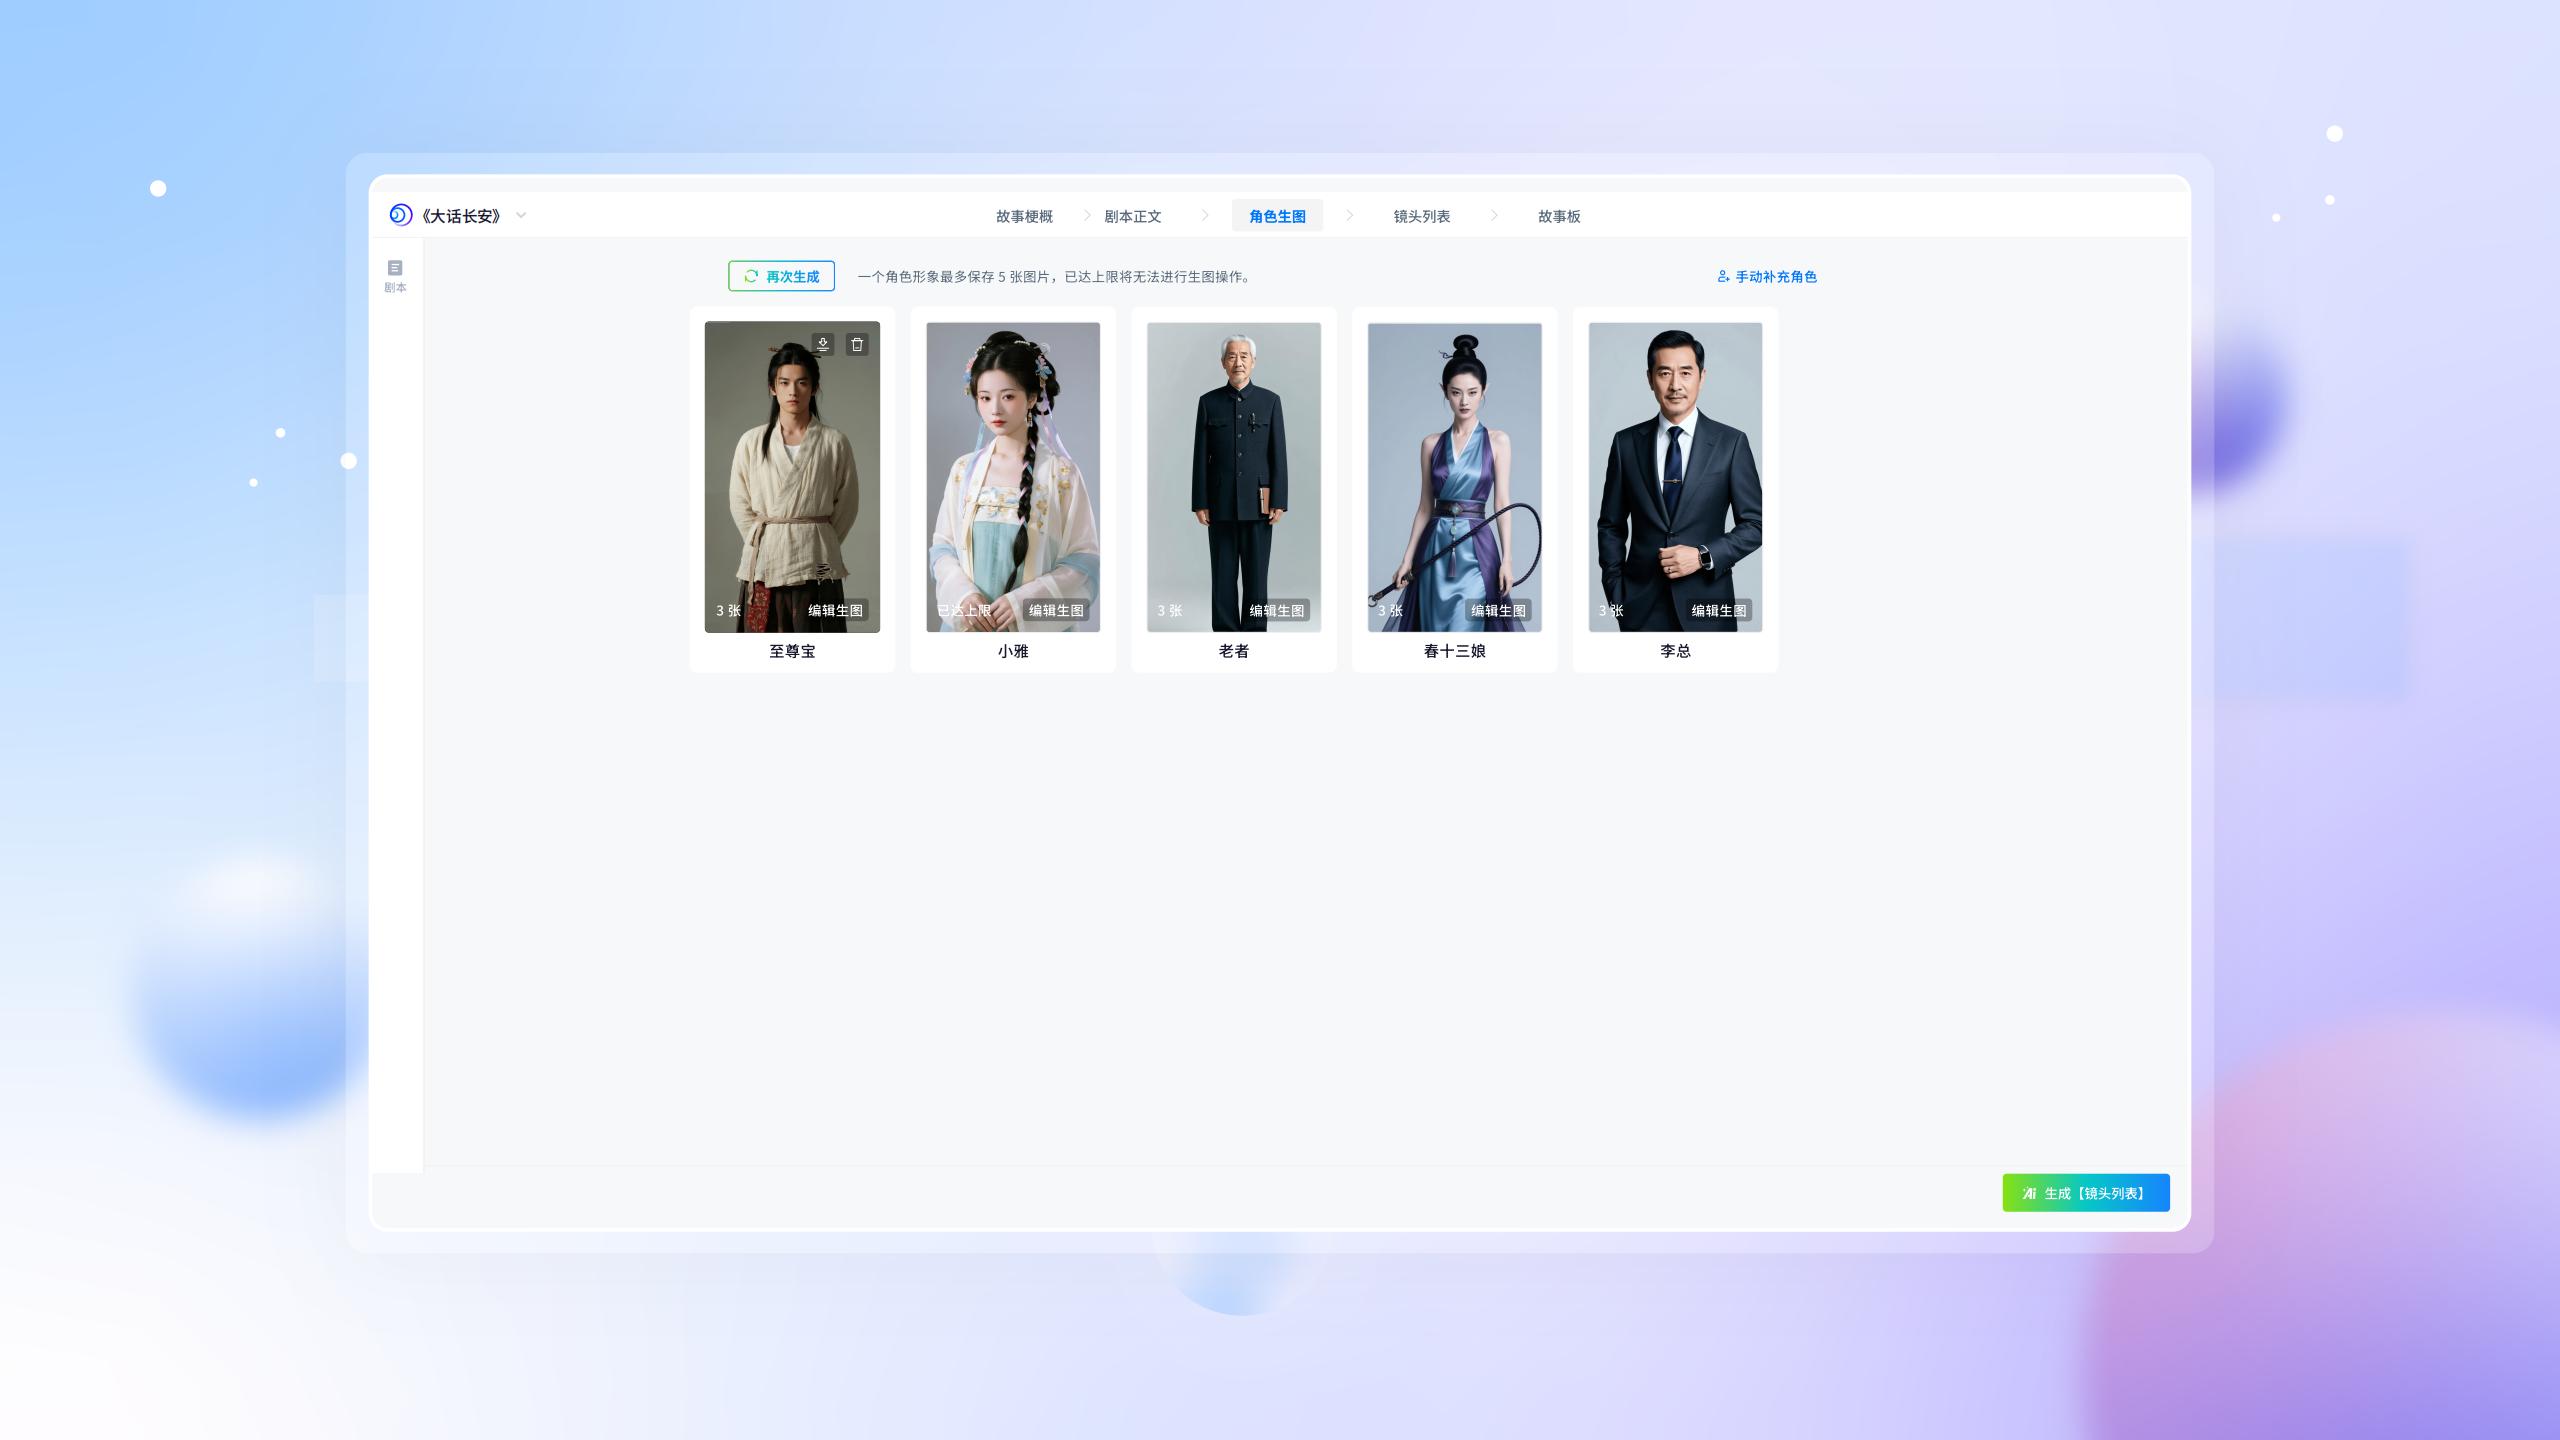This screenshot has height=1440, width=2560.
Task: Download the 至尊宝 character image
Action: [822, 344]
